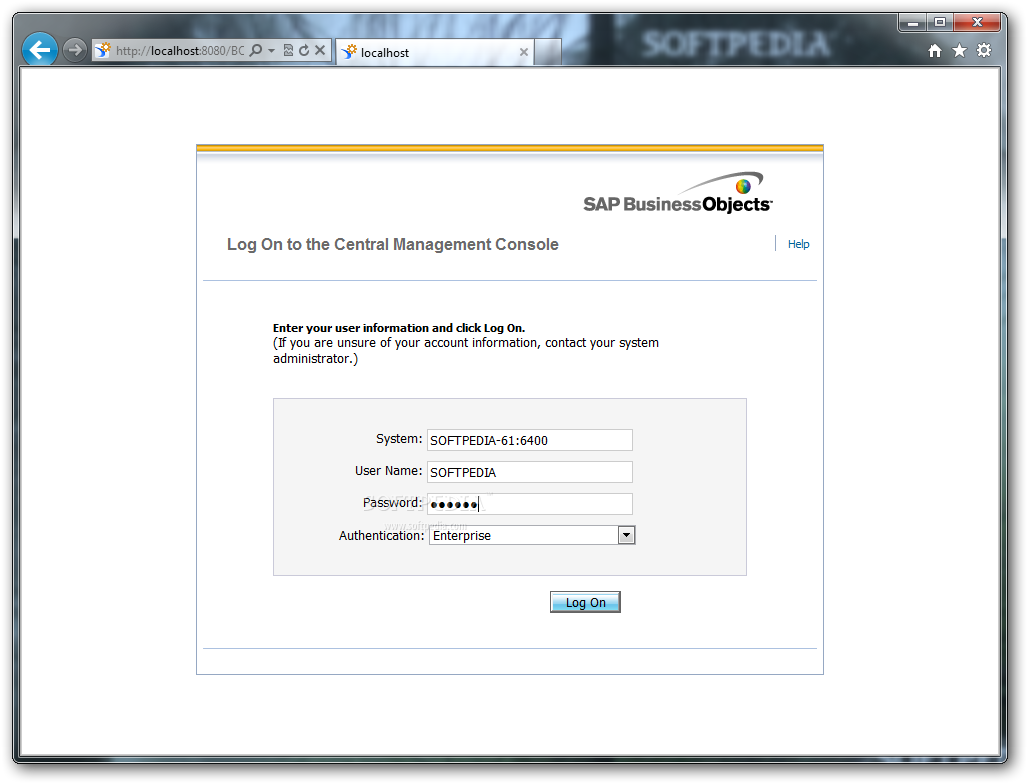Close the browser window
This screenshot has width=1028, height=784.
[977, 23]
